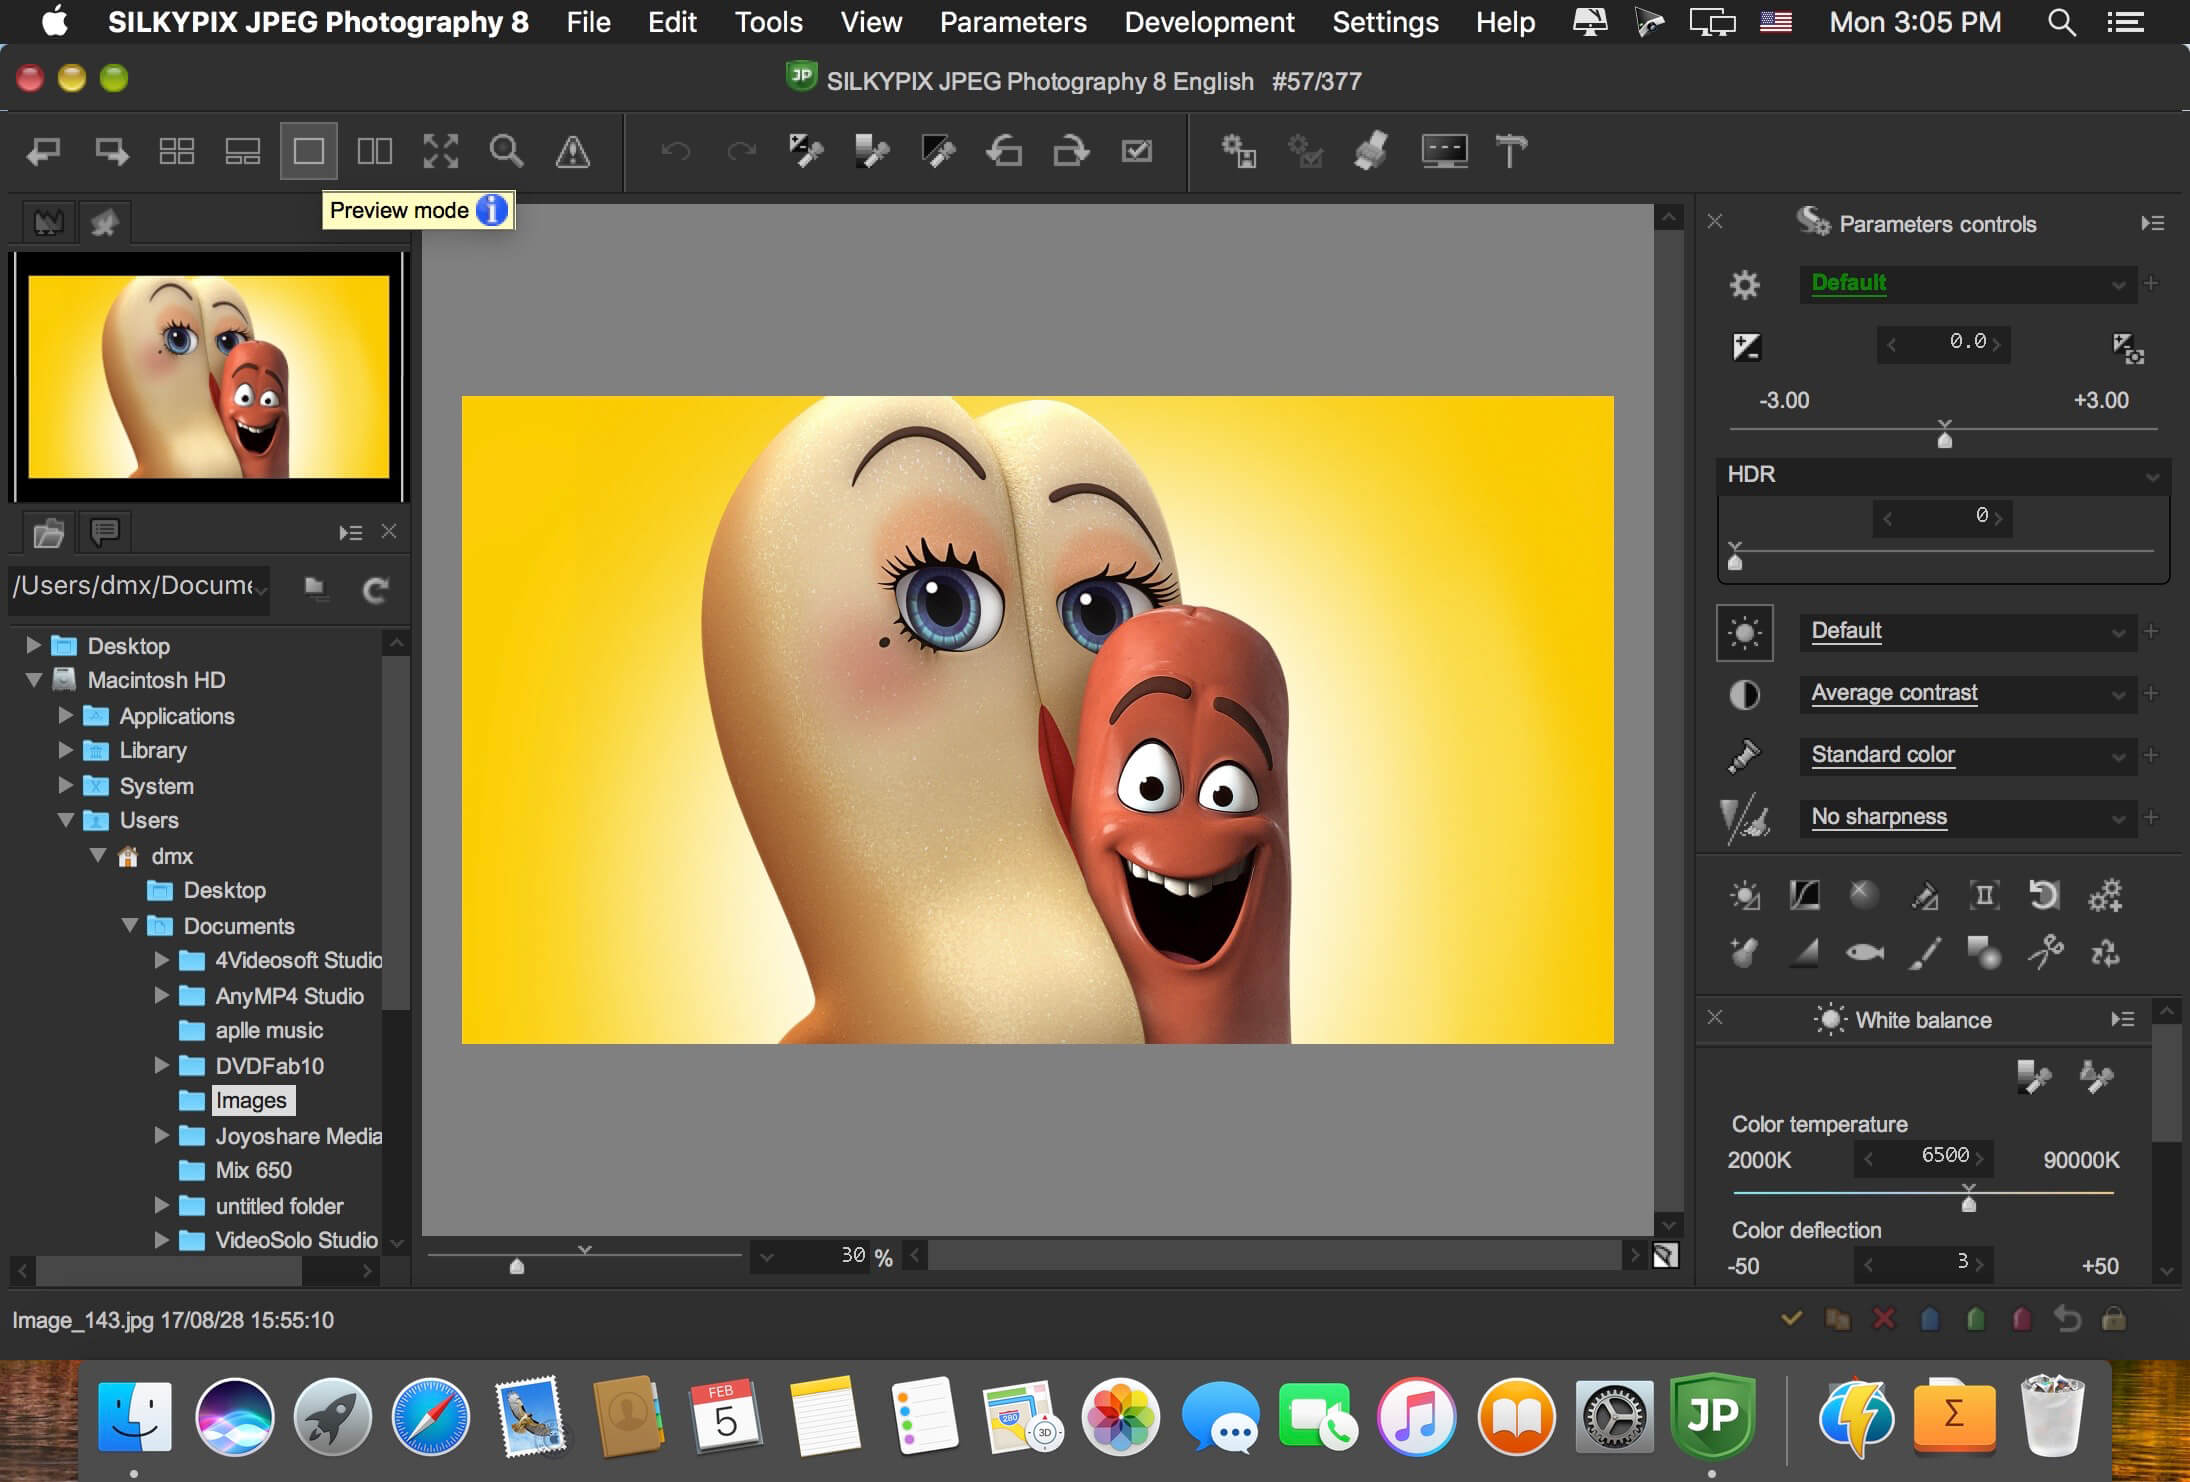
Task: Click the Rotate image tool icon
Action: (x=1006, y=149)
